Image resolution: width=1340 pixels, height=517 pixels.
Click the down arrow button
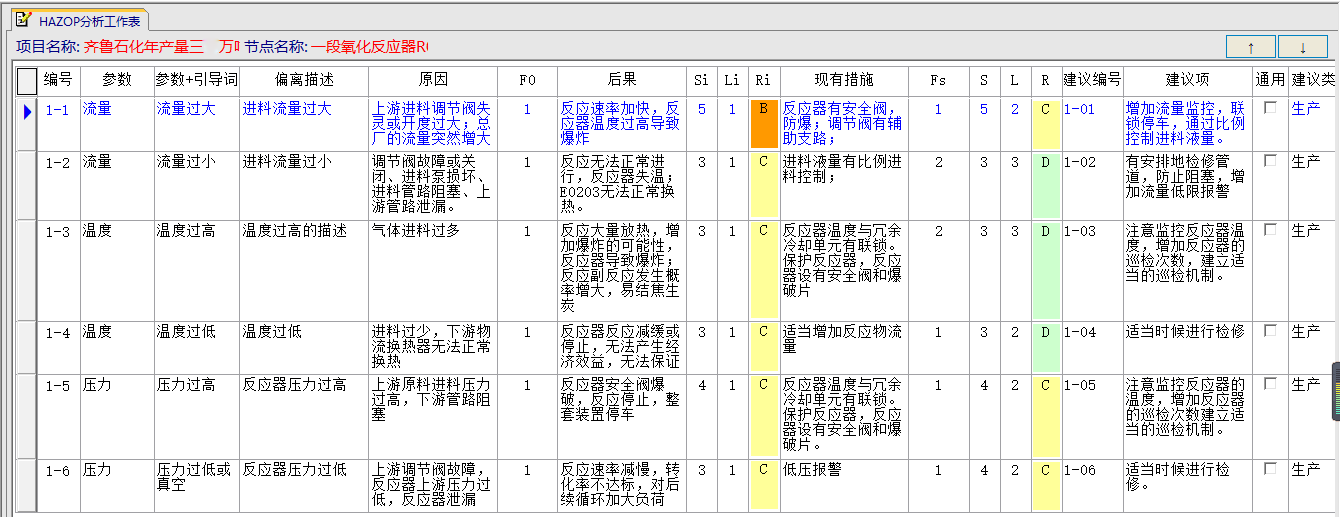pyautogui.click(x=1304, y=47)
